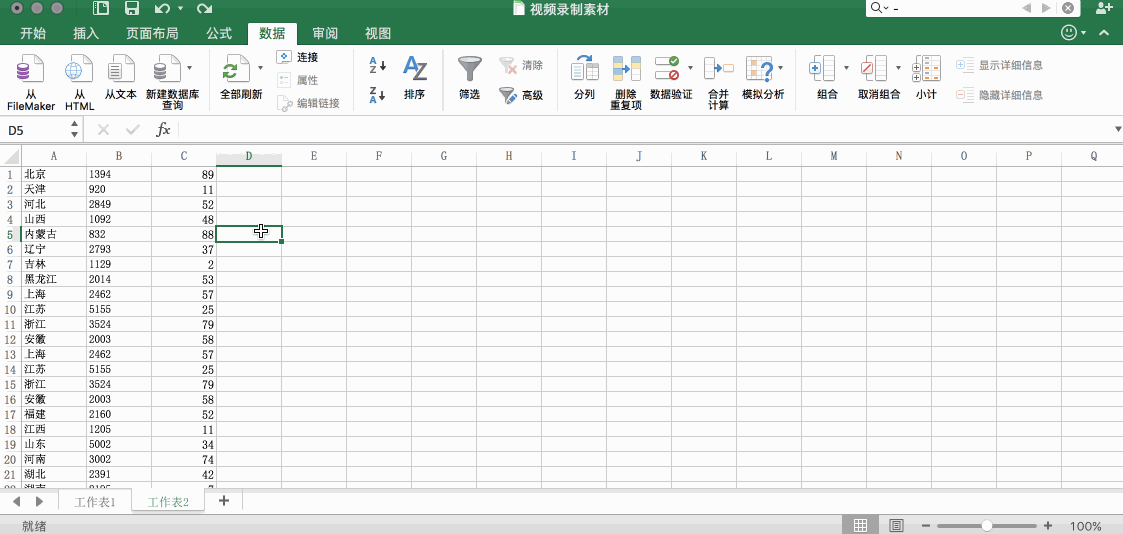The height and width of the screenshot is (534, 1123).
Task: Open the workbook template icon in title bar
Action: point(101,9)
